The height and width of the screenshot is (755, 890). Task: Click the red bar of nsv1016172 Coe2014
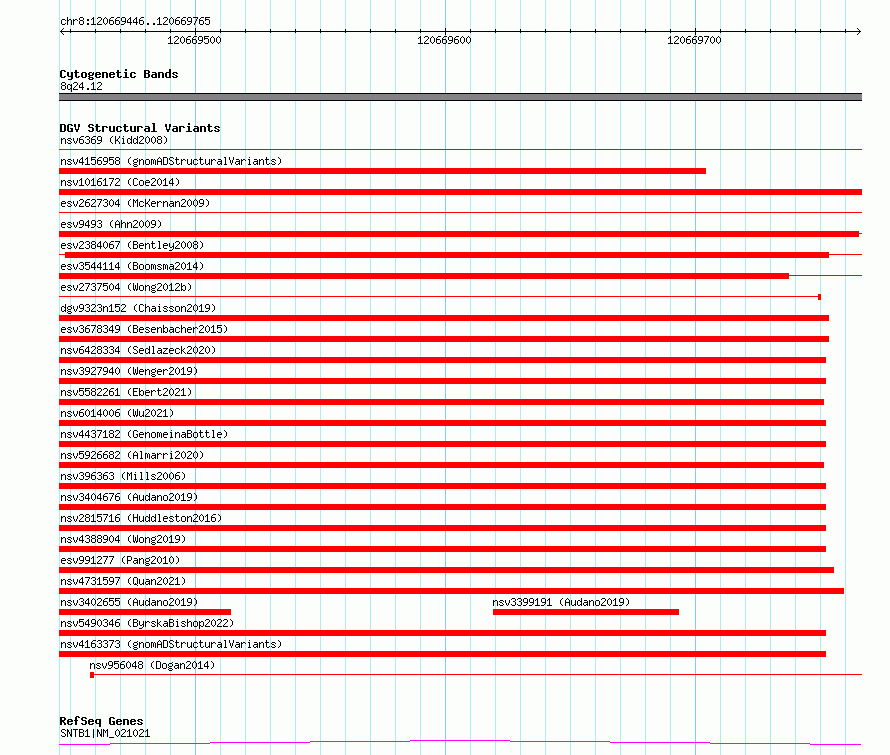click(460, 192)
